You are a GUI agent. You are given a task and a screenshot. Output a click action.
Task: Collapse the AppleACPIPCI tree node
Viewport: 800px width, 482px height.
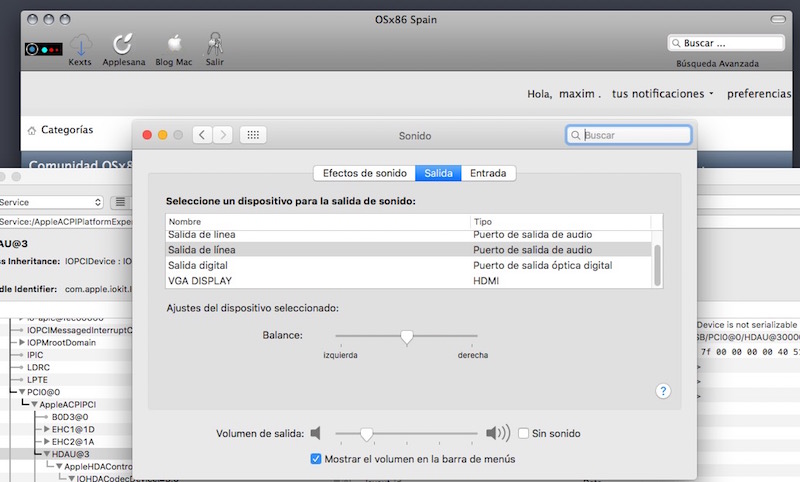point(34,404)
